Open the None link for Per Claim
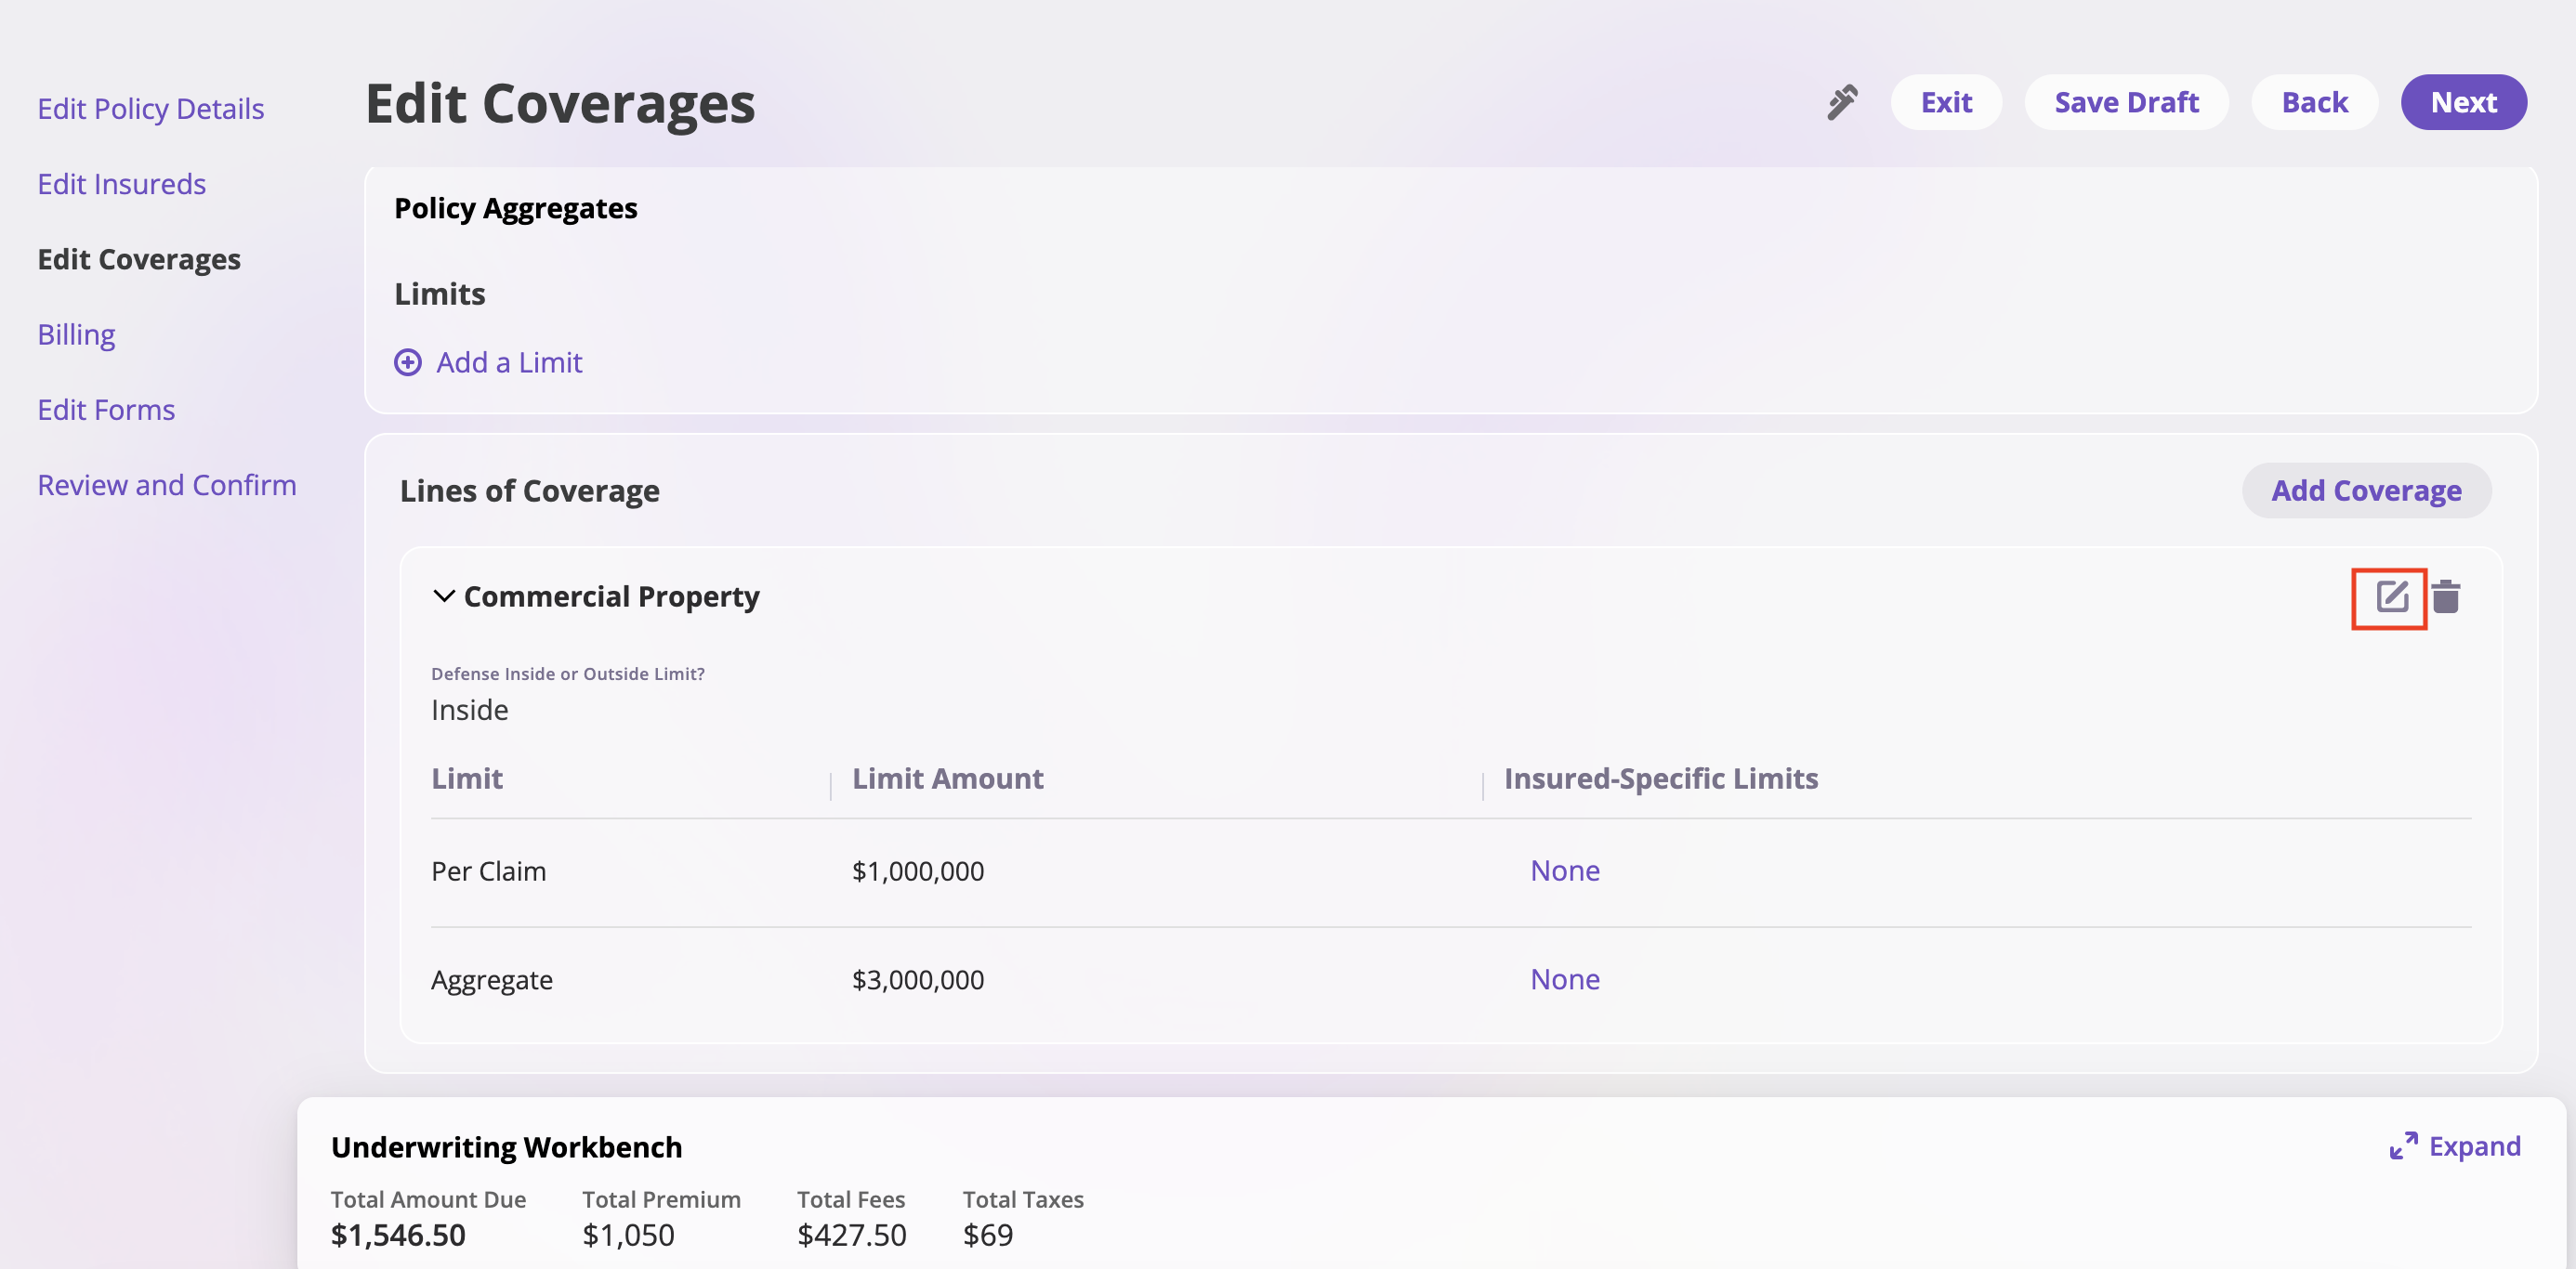The height and width of the screenshot is (1269, 2576). coord(1565,871)
